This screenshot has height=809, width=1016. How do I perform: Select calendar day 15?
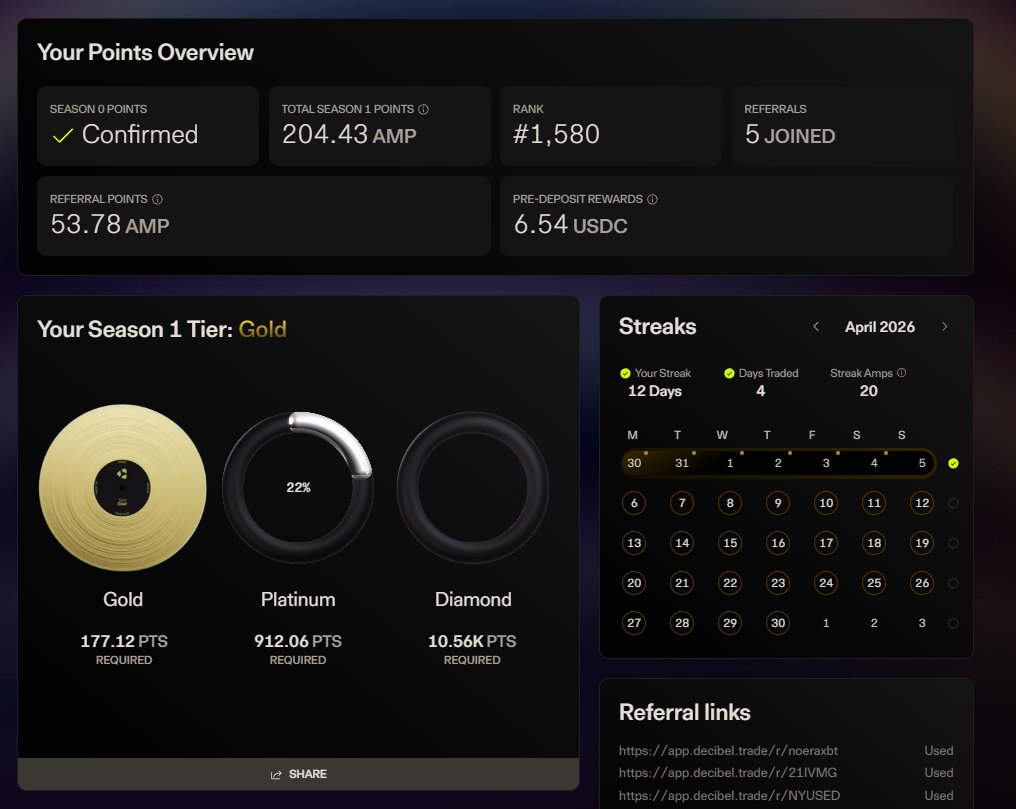[730, 543]
